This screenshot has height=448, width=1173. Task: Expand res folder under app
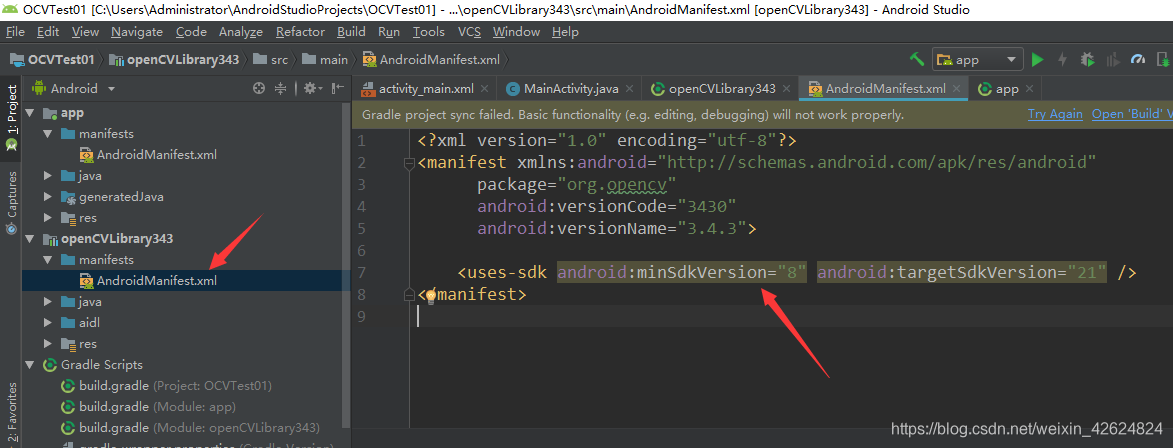[48, 218]
